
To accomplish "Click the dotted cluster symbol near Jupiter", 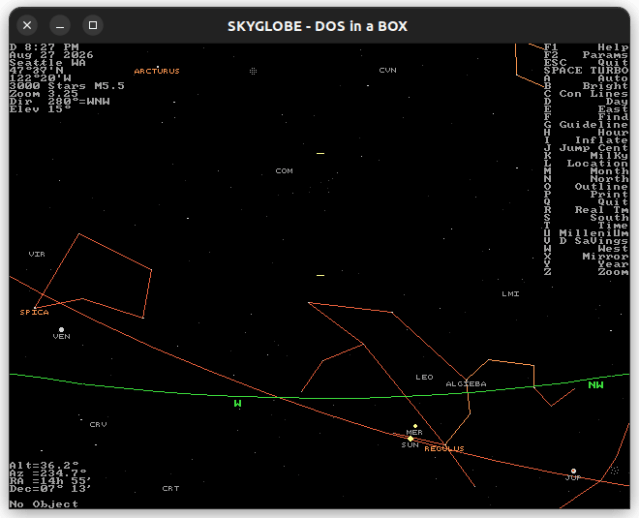I will coord(615,470).
